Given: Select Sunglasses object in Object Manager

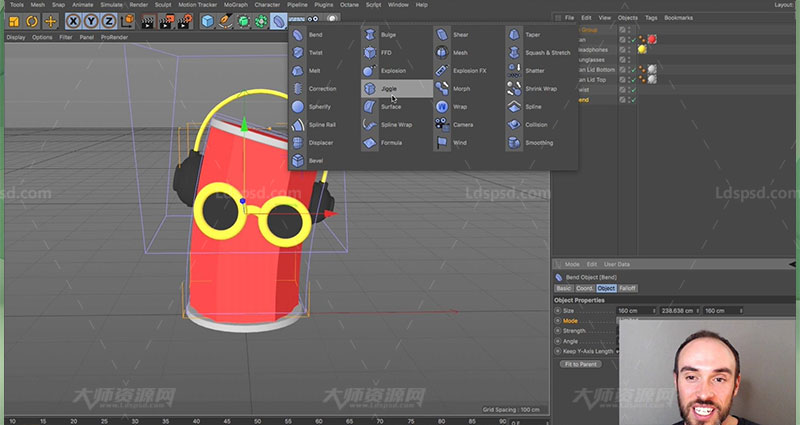Looking at the screenshot, I should tap(592, 60).
